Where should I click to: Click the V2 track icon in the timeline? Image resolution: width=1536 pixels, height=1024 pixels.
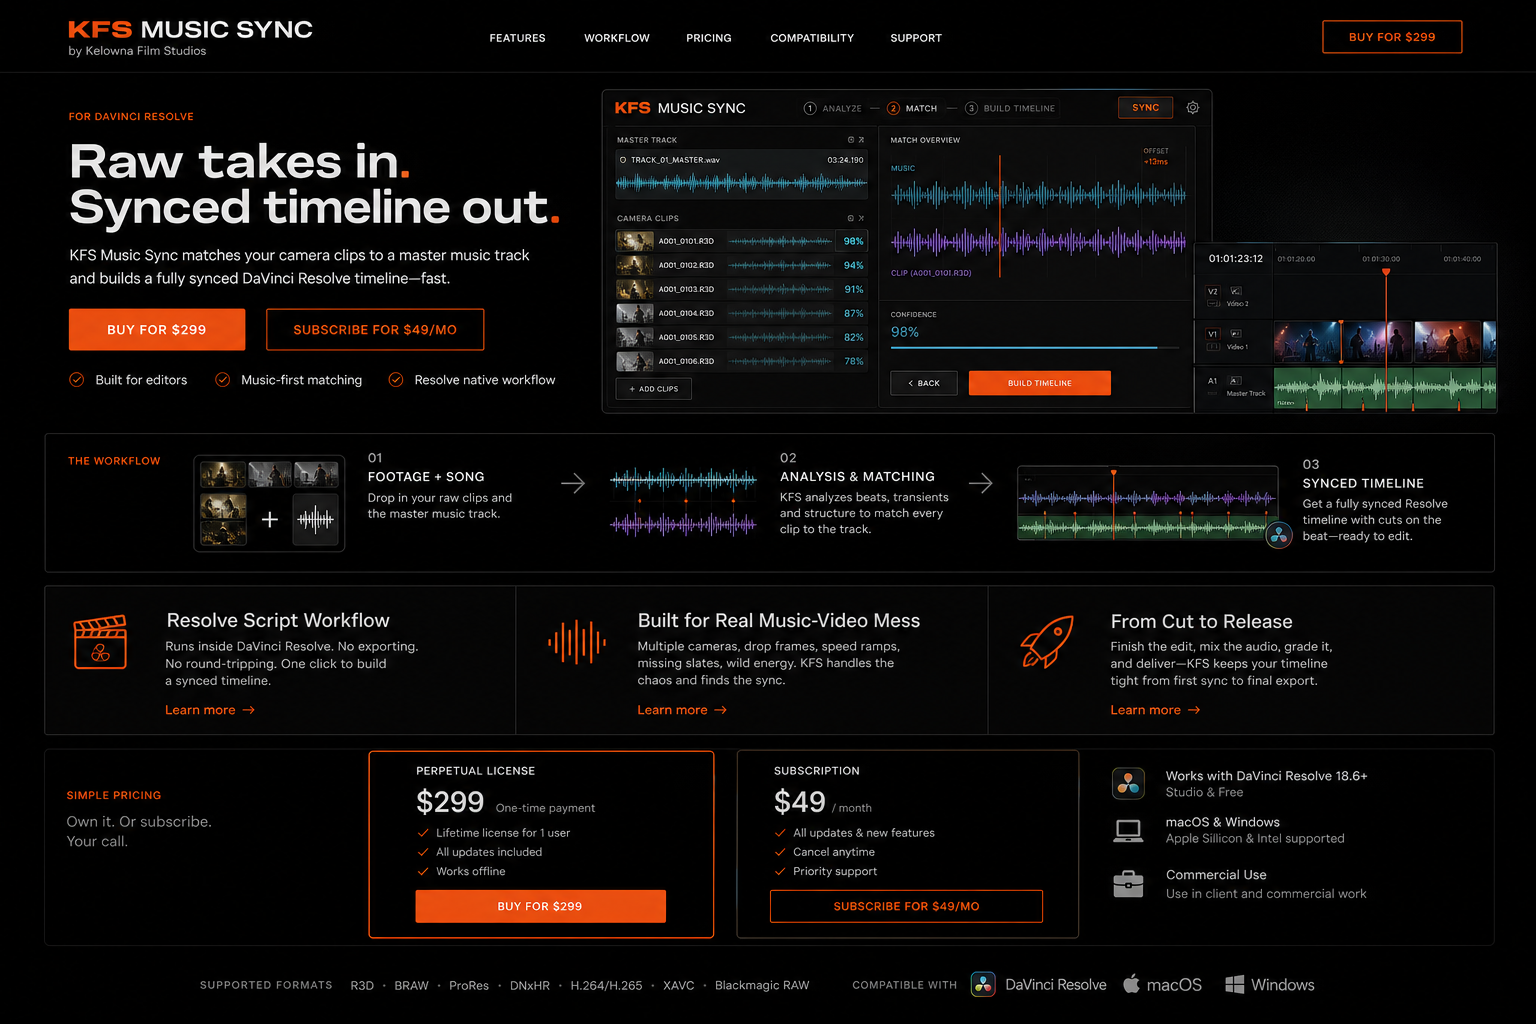[1236, 291]
